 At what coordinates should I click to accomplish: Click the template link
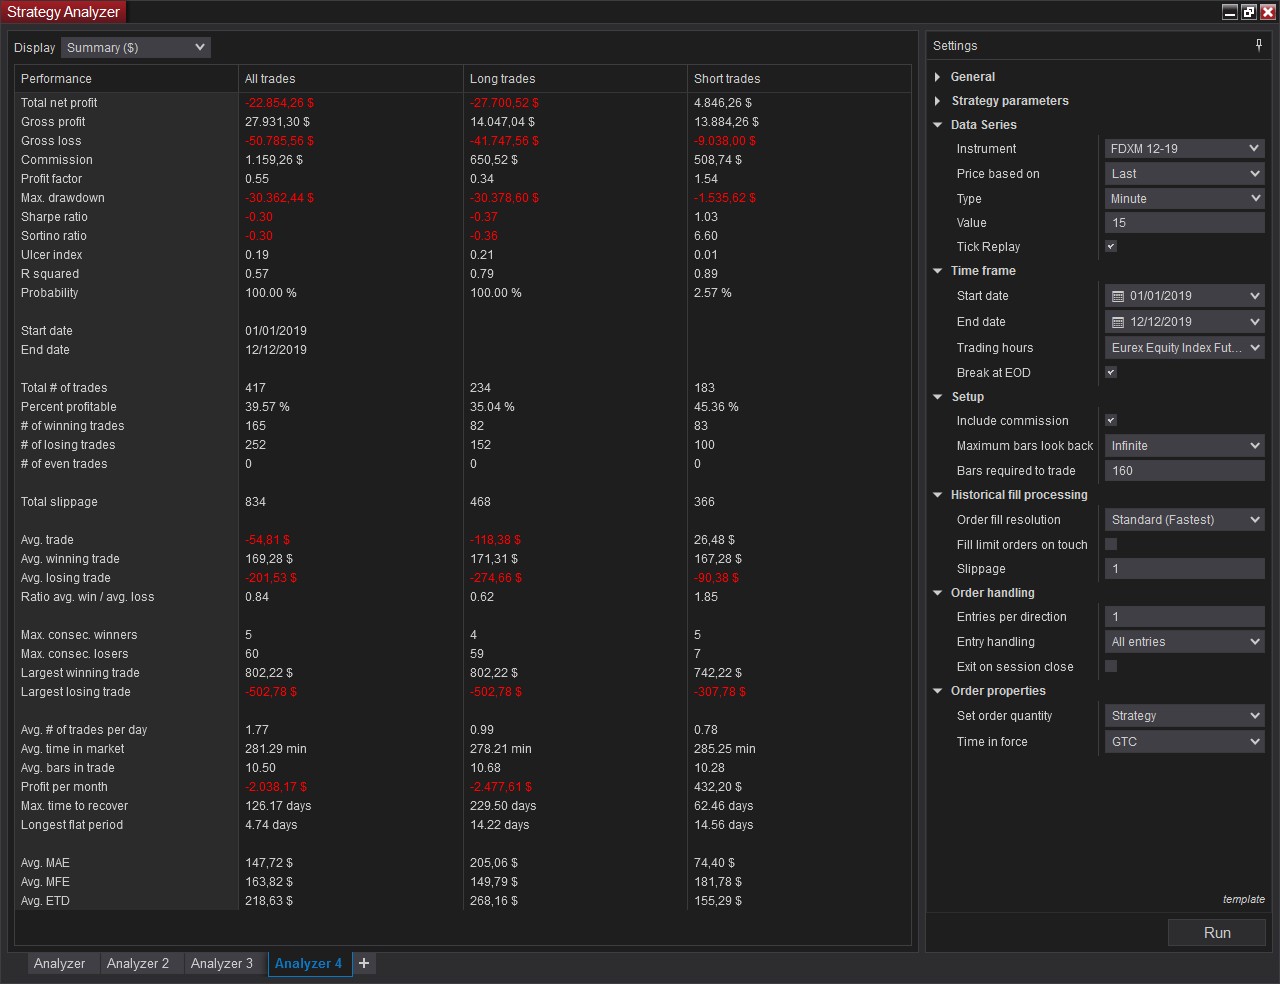(x=1244, y=899)
